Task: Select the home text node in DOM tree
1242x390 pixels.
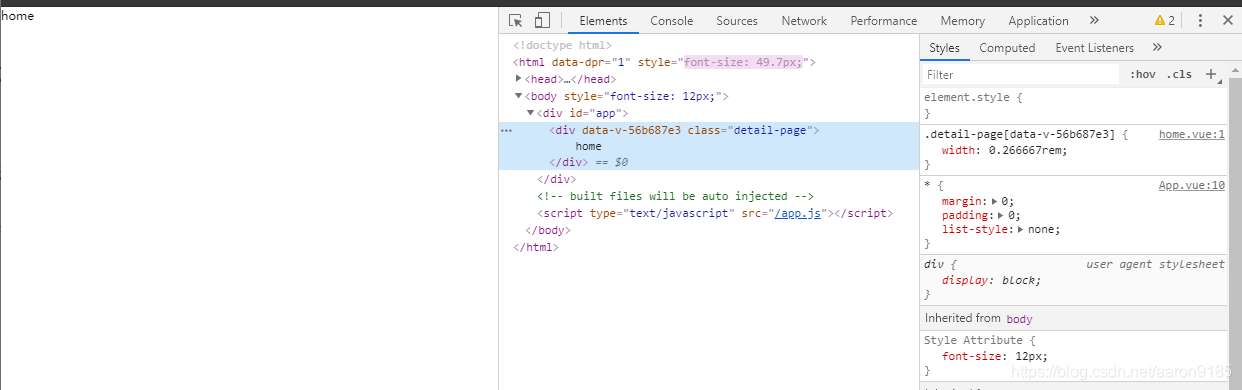Action: pyautogui.click(x=588, y=146)
